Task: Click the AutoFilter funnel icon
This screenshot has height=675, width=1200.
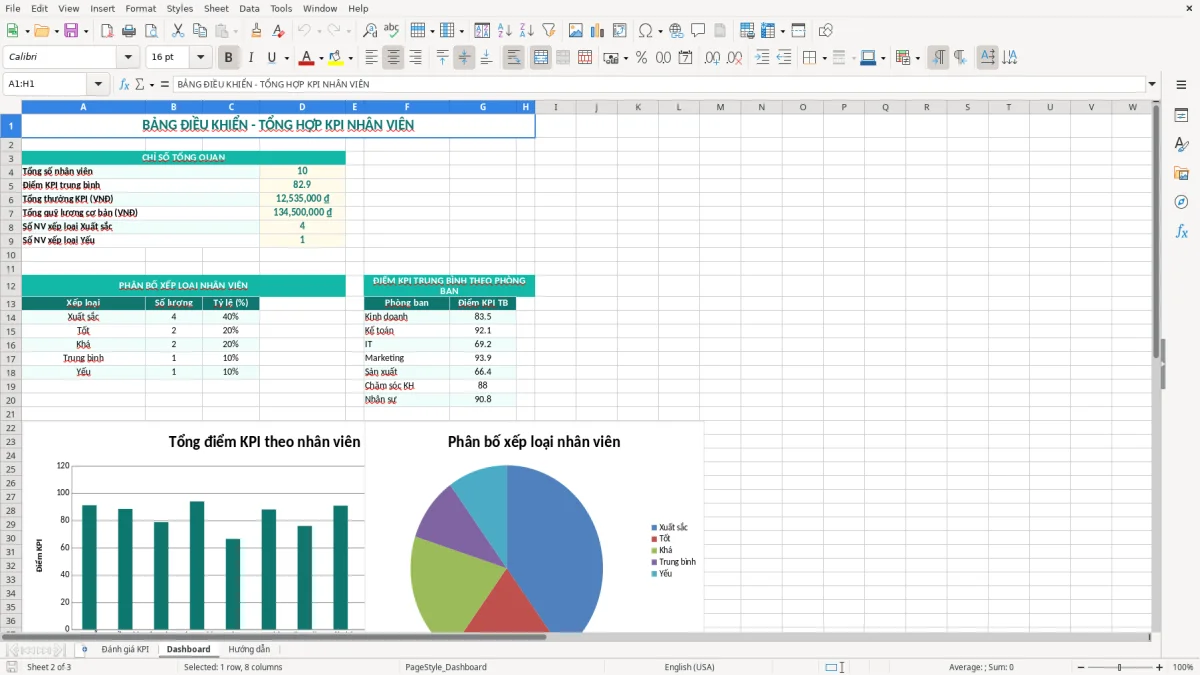Action: click(549, 31)
